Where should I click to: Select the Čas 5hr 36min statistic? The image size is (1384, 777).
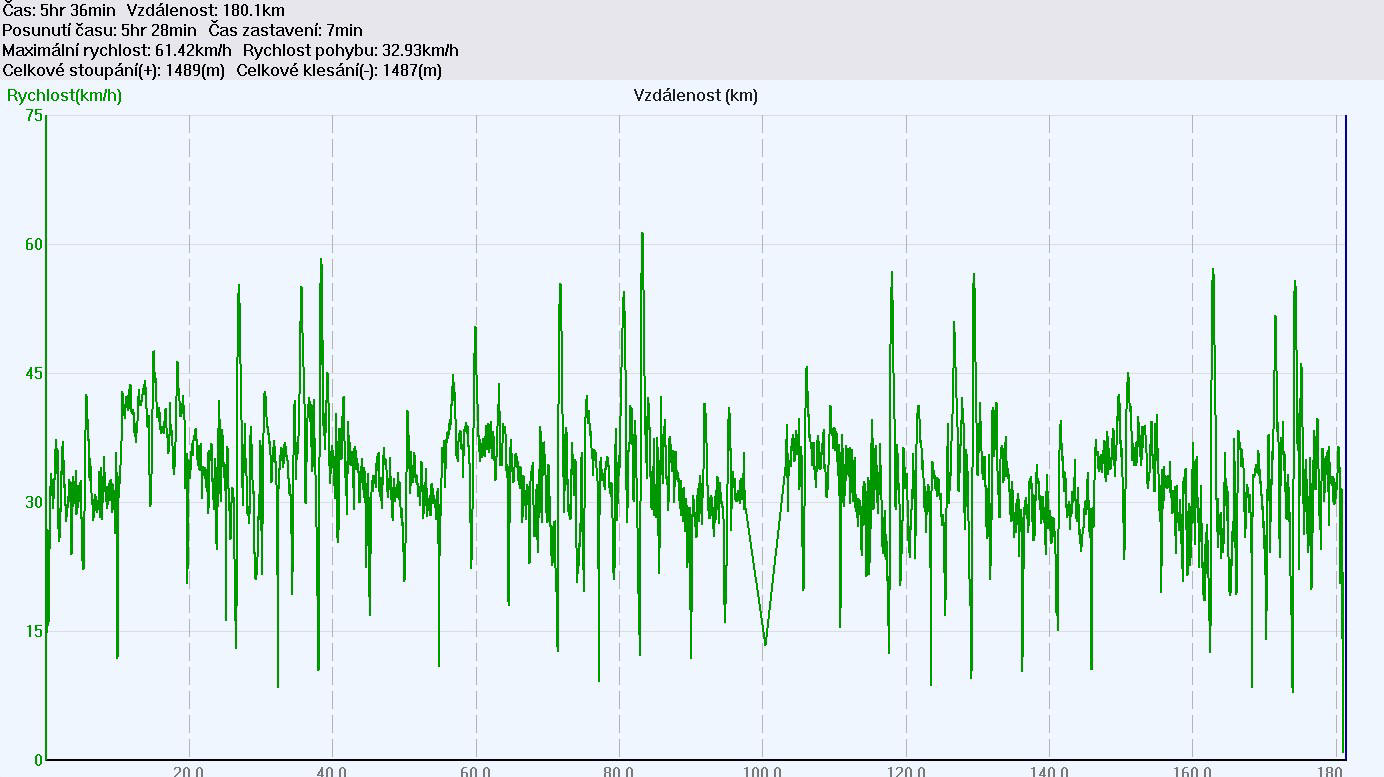pyautogui.click(x=59, y=10)
